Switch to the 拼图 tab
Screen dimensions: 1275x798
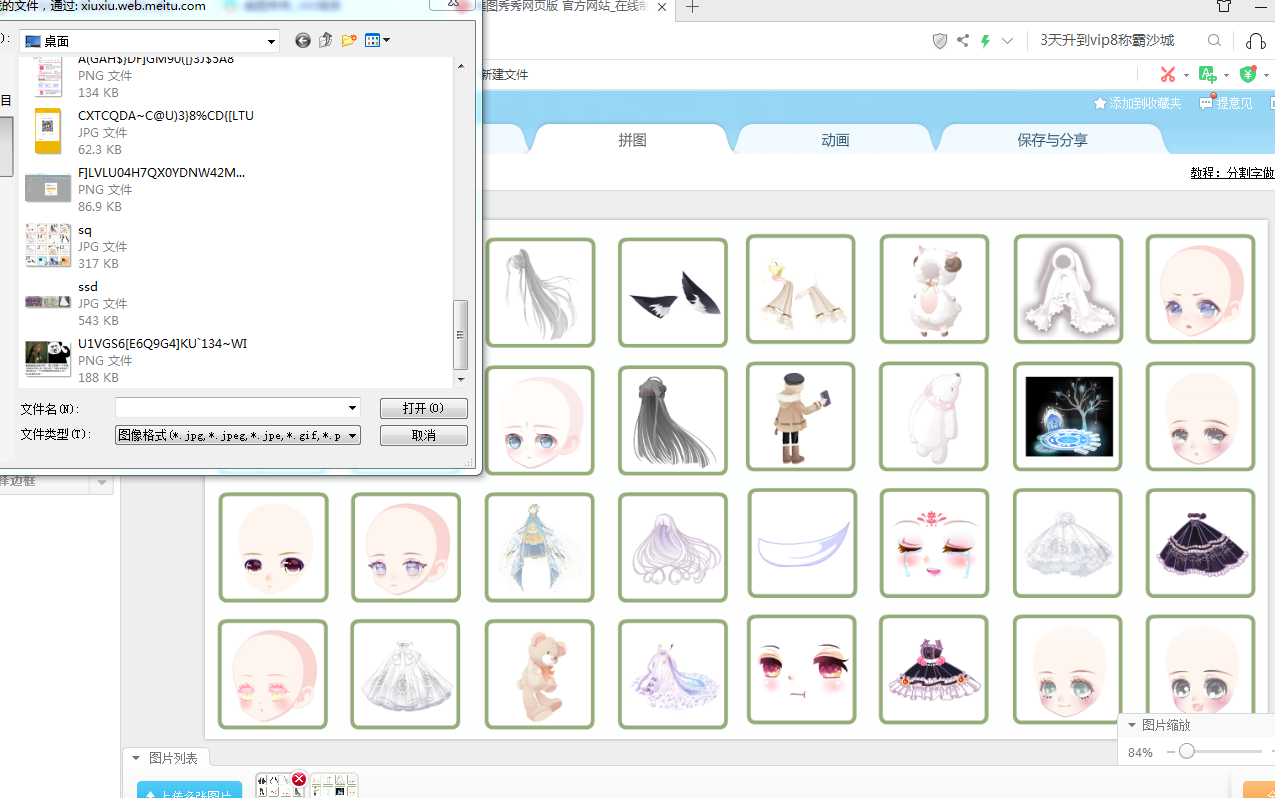(632, 140)
